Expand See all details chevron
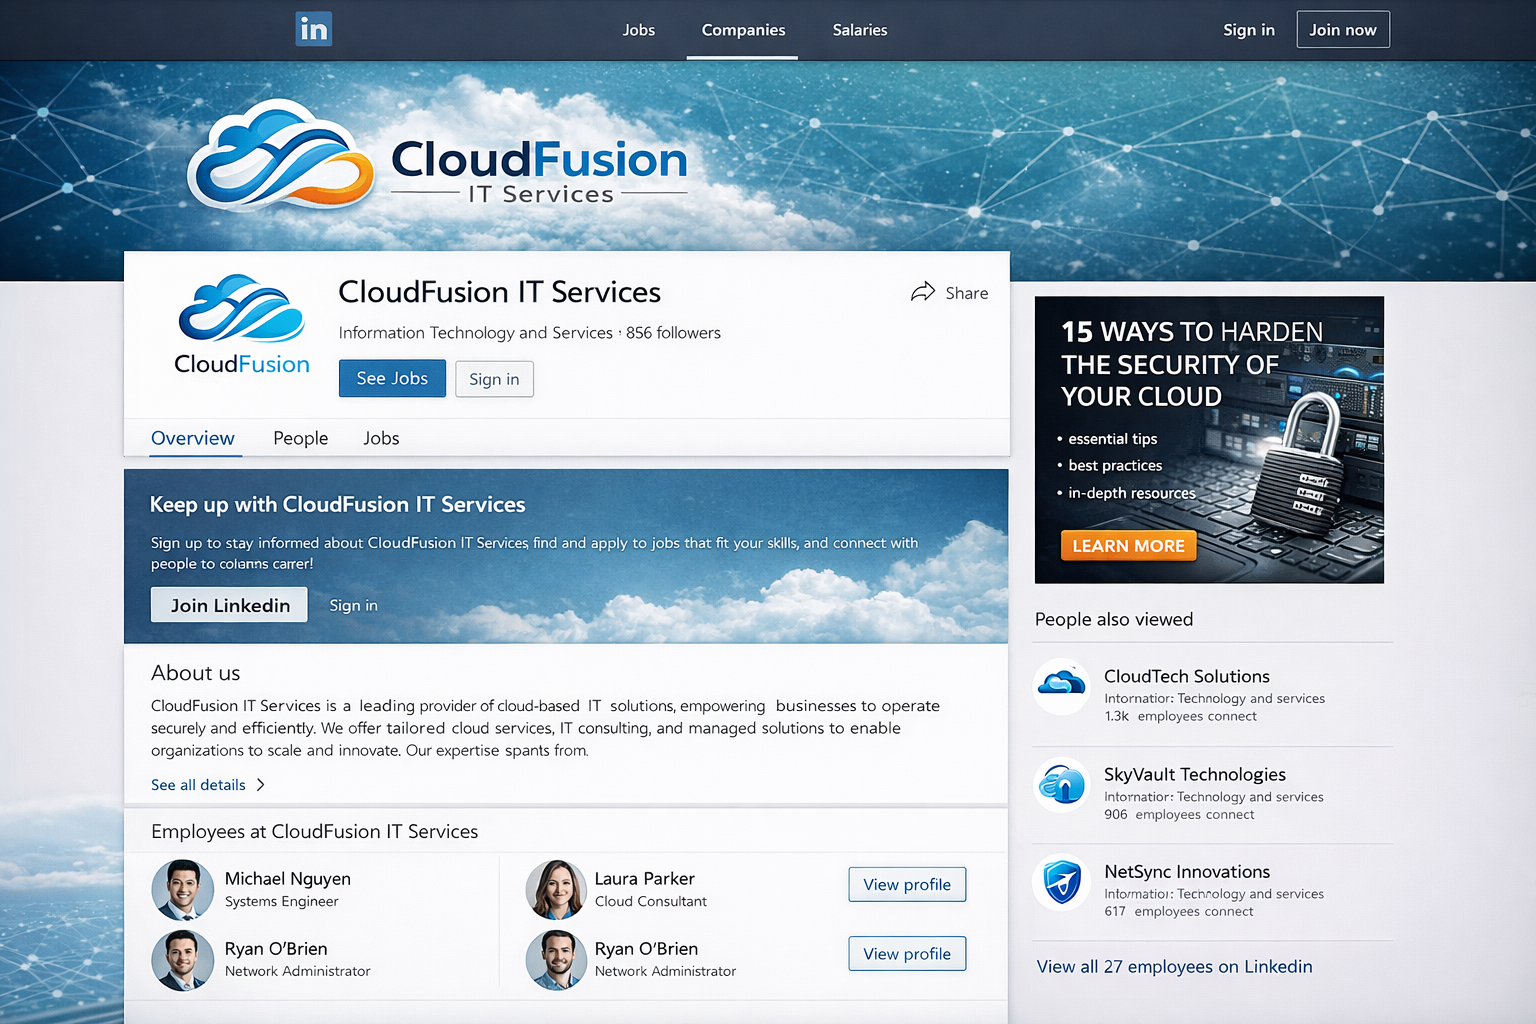The height and width of the screenshot is (1024, 1536). tap(261, 785)
